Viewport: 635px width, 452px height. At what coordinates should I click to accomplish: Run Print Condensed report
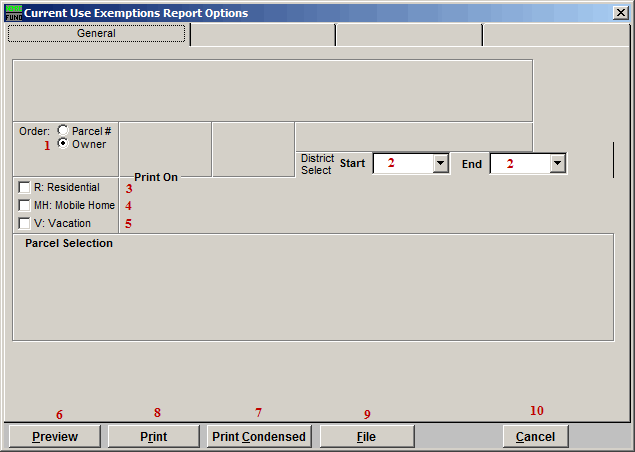260,437
